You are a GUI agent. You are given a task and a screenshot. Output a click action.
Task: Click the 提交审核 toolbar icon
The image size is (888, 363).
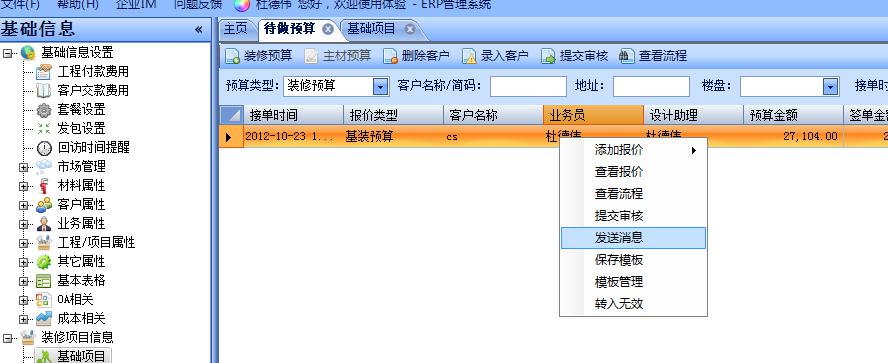pos(548,56)
